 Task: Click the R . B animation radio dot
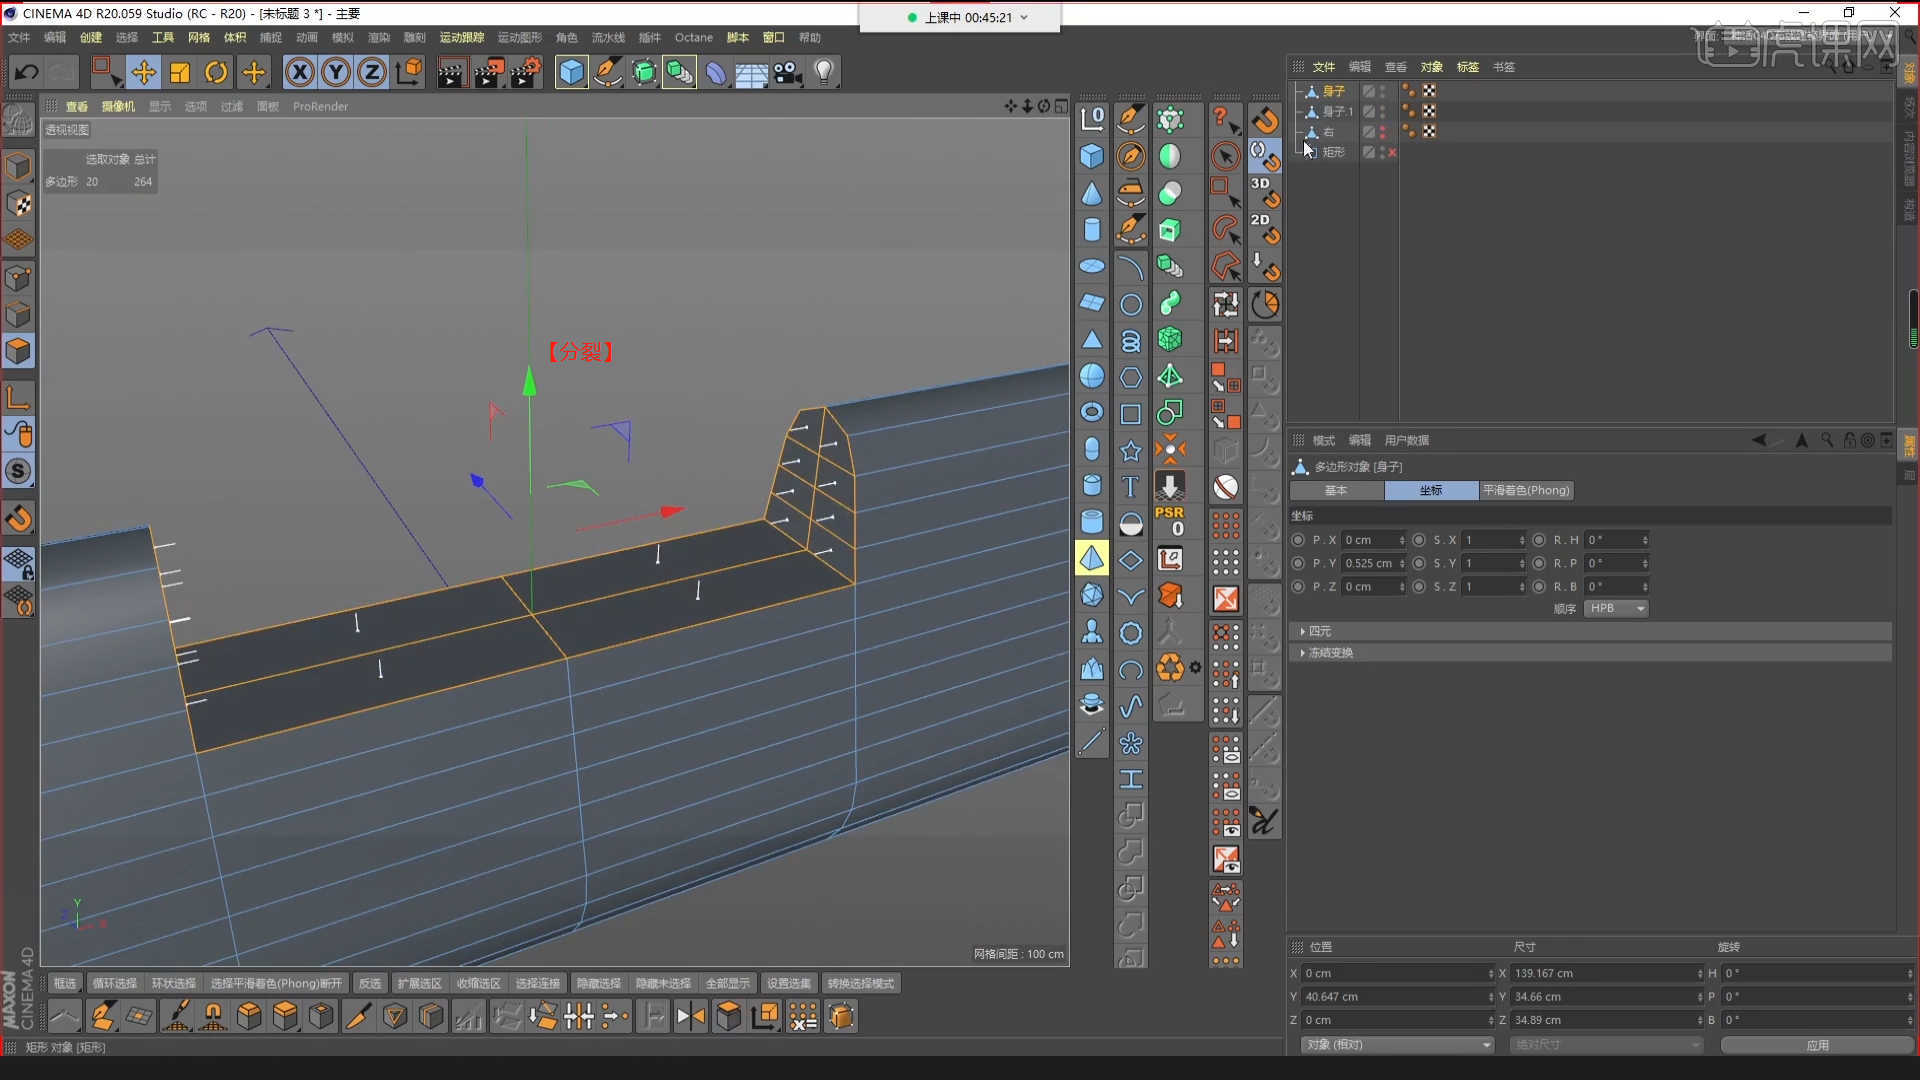[x=1539, y=587]
